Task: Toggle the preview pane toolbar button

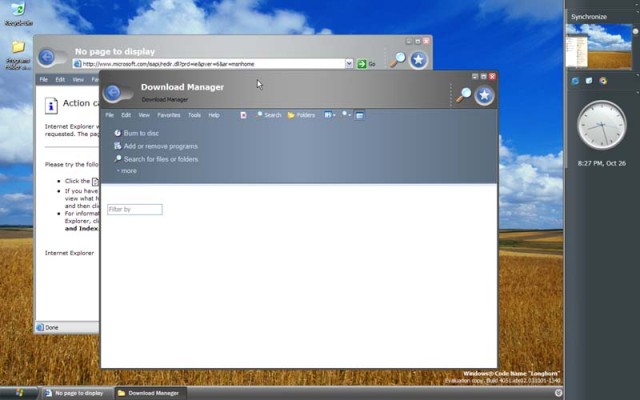Action: click(360, 116)
